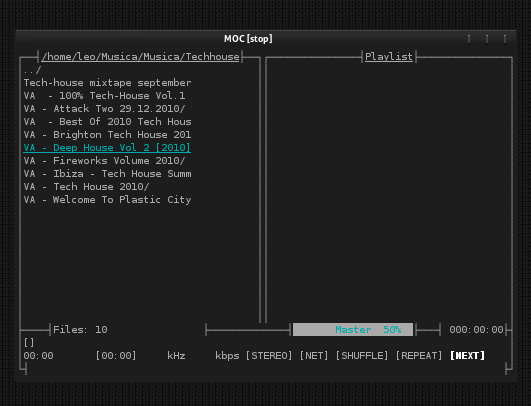Click the MOC [stop] window title
The height and width of the screenshot is (406, 531).
coord(248,39)
